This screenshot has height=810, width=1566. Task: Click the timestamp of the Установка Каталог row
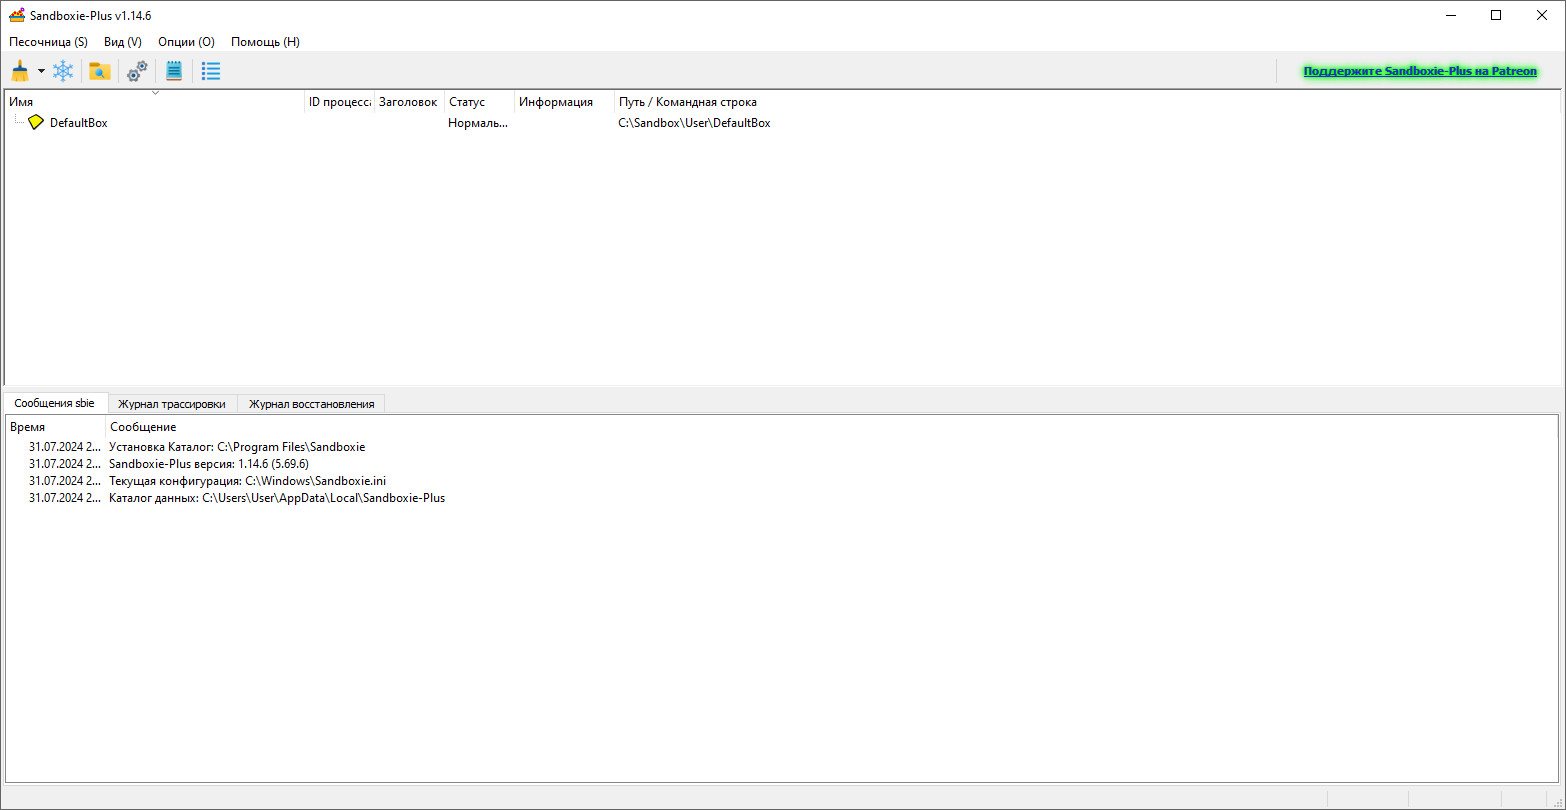(x=65, y=447)
